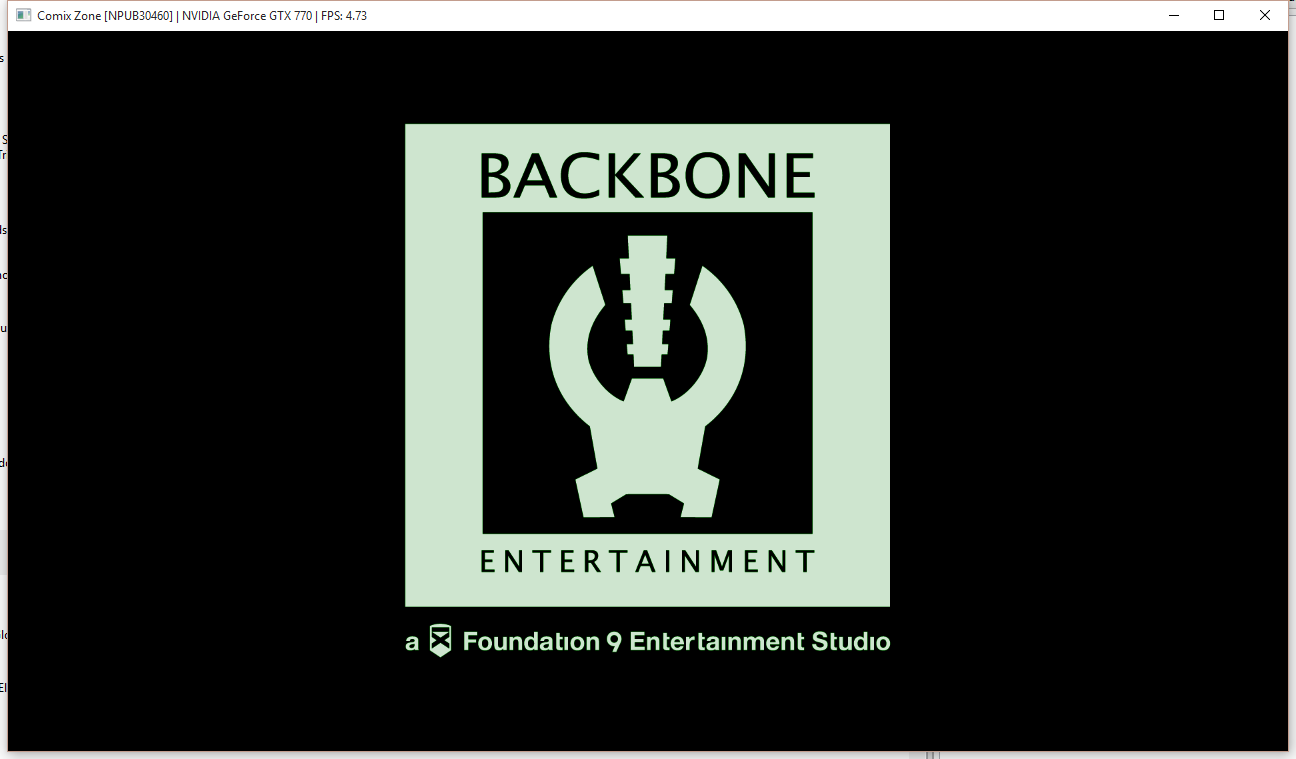Click the letter a before the shield icon
Image resolution: width=1296 pixels, height=759 pixels.
point(412,643)
